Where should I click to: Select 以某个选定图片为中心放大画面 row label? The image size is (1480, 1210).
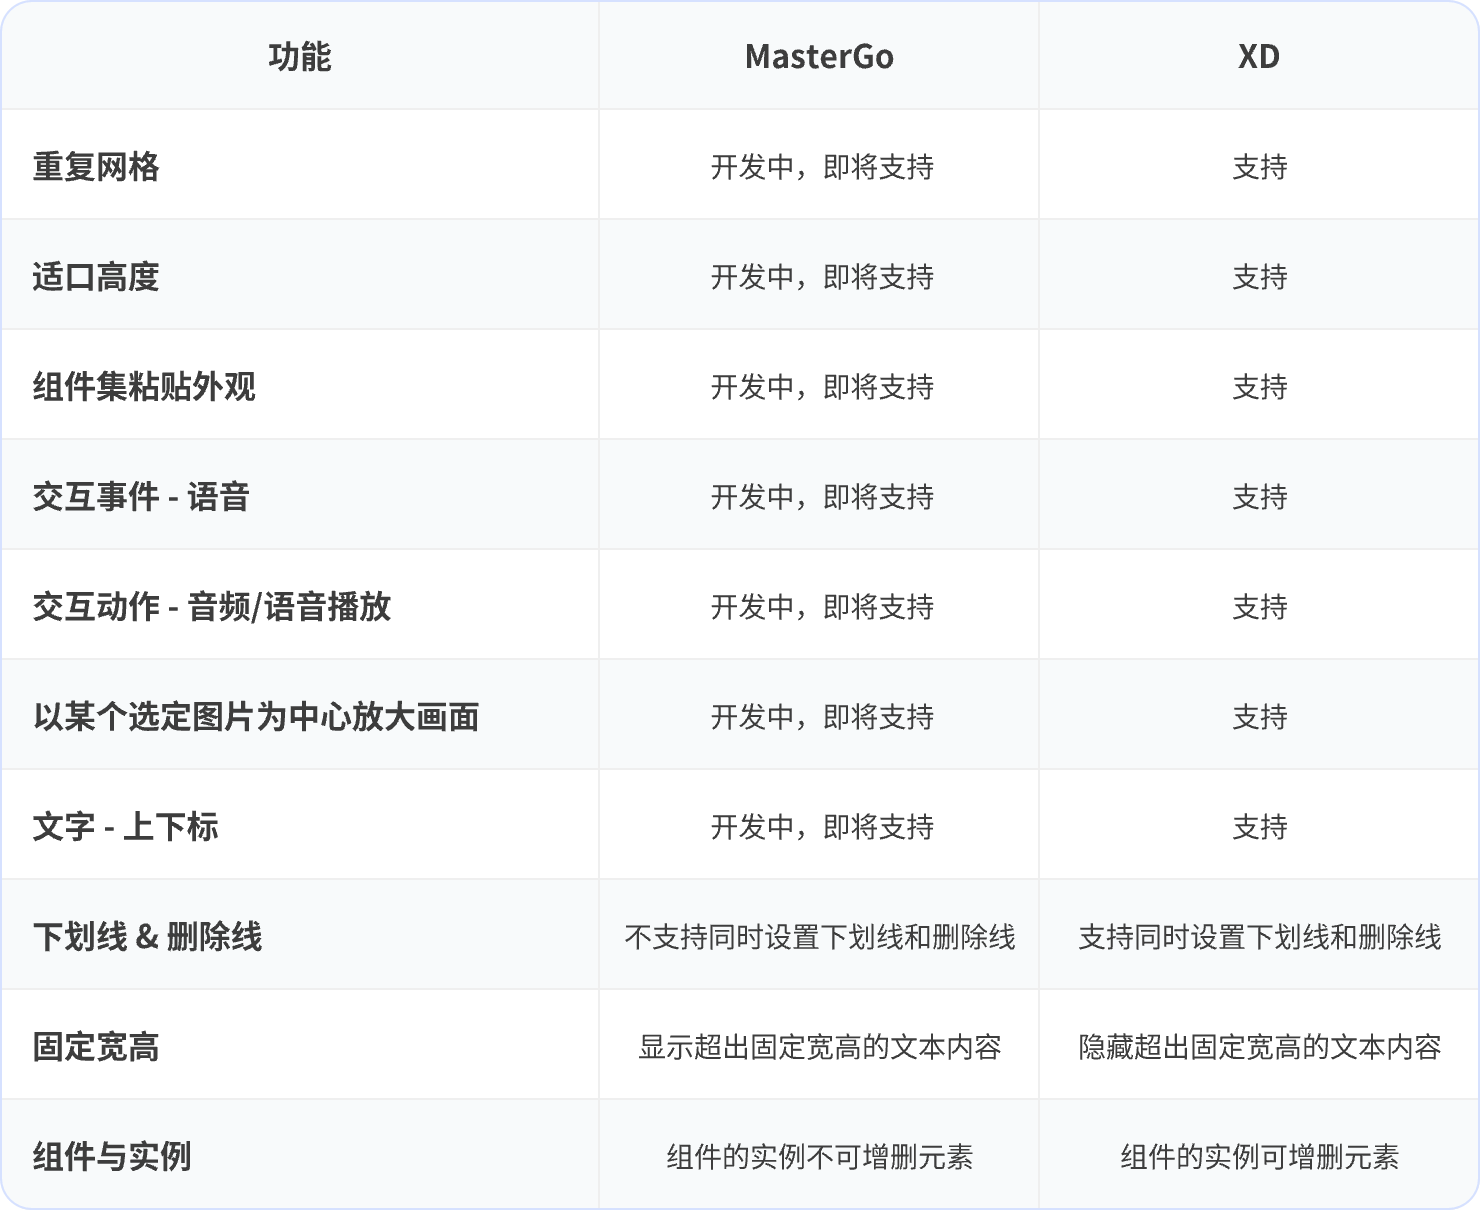[256, 716]
